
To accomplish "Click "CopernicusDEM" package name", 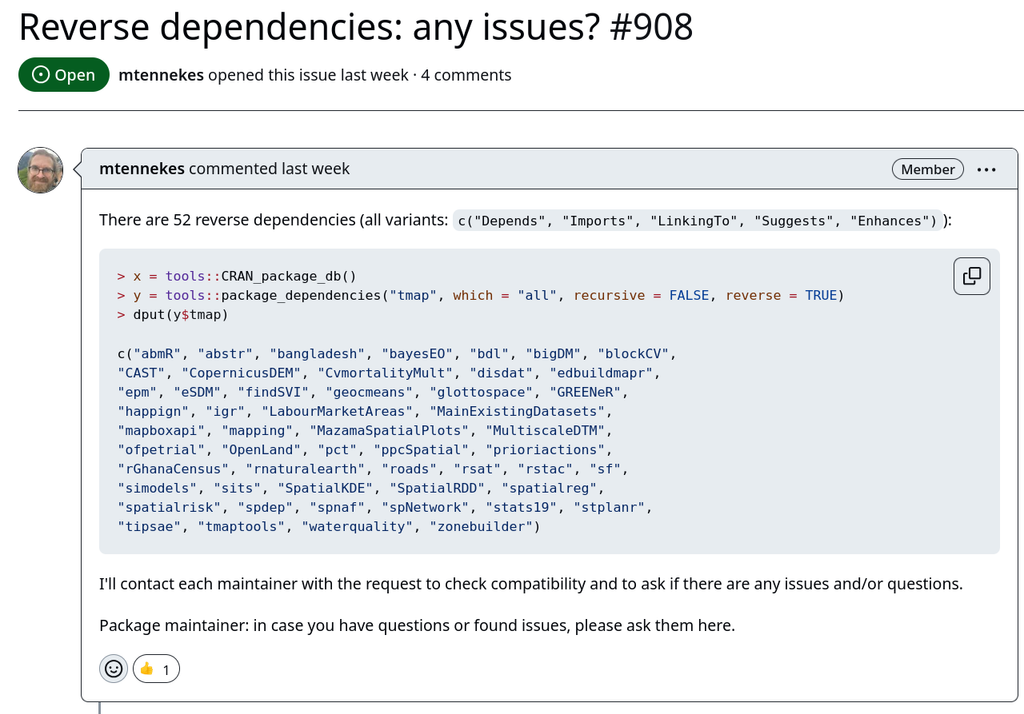I will [241, 373].
